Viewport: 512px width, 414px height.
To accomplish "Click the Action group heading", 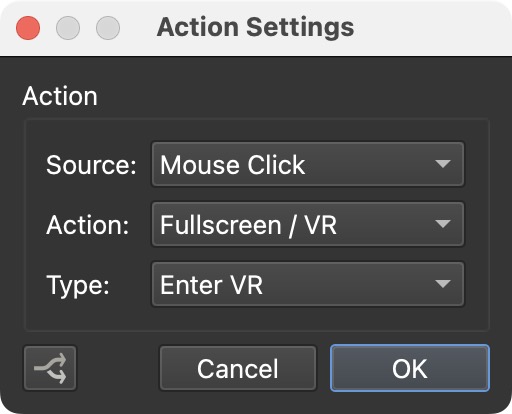I will point(60,96).
